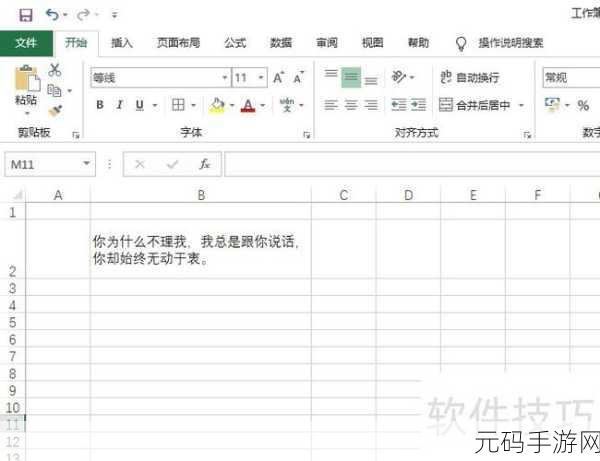Toggle 自动换行 wrap text
The image size is (600, 461).
(x=470, y=78)
